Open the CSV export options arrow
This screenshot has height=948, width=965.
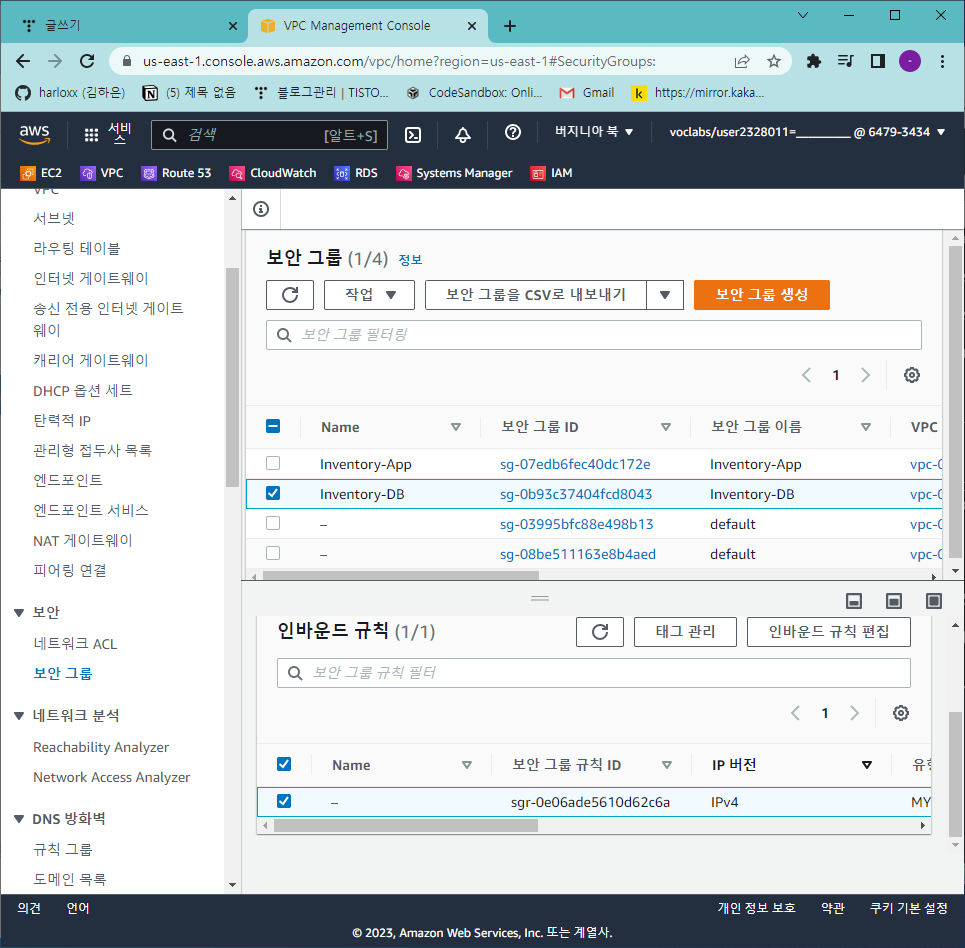tap(665, 295)
